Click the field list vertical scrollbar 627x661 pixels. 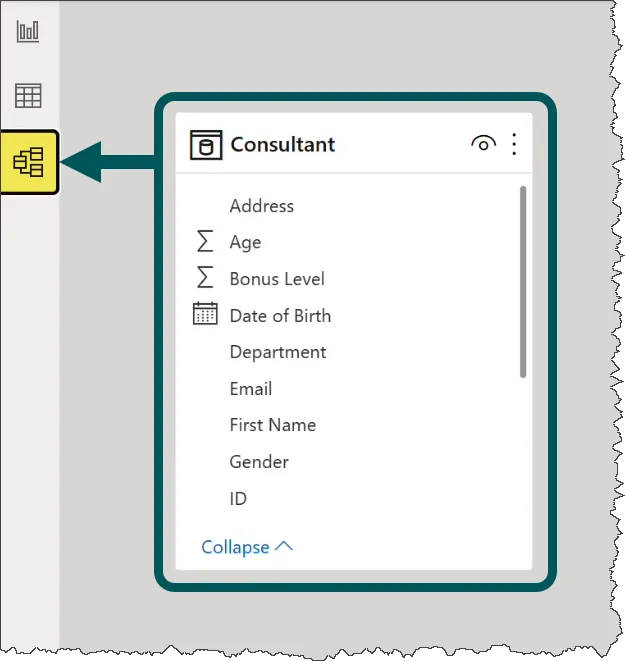pos(523,282)
